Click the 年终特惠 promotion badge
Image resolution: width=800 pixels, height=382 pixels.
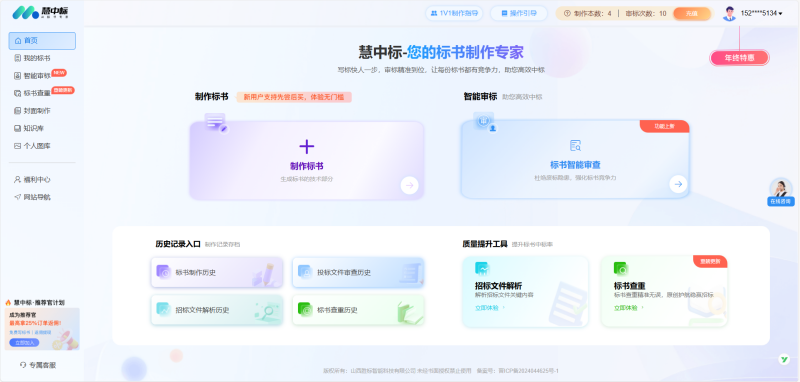(x=739, y=58)
